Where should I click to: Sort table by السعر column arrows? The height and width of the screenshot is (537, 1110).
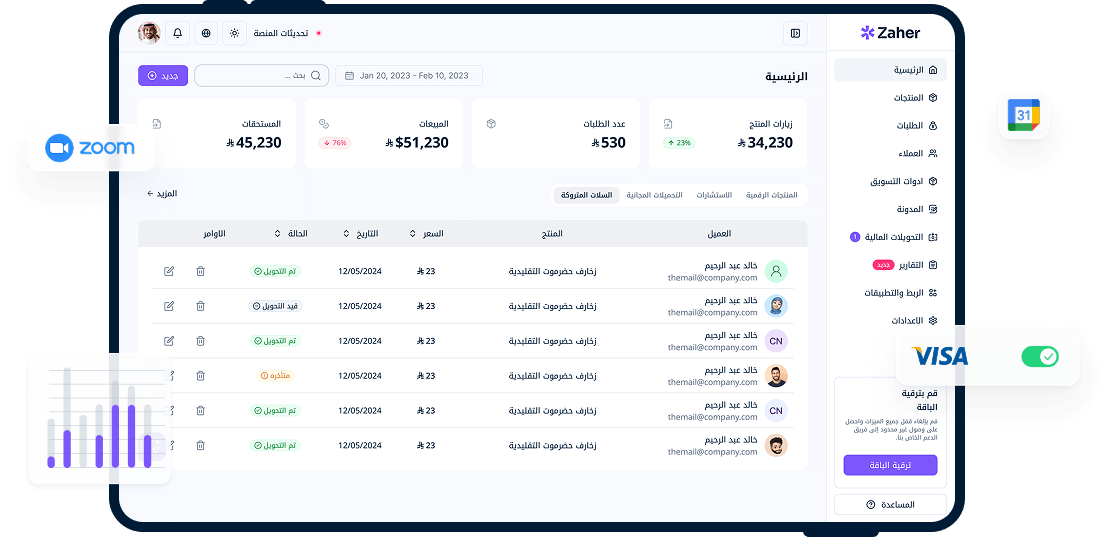point(413,234)
